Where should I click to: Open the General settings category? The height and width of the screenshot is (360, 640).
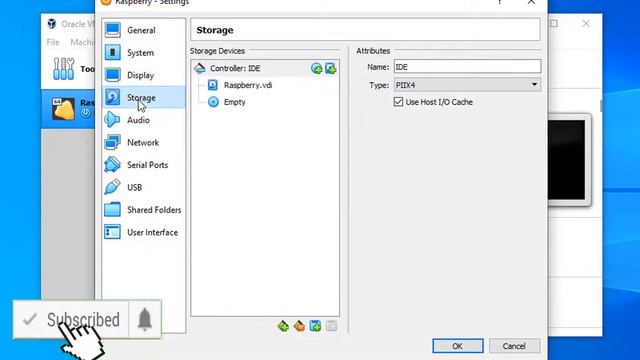(143, 30)
